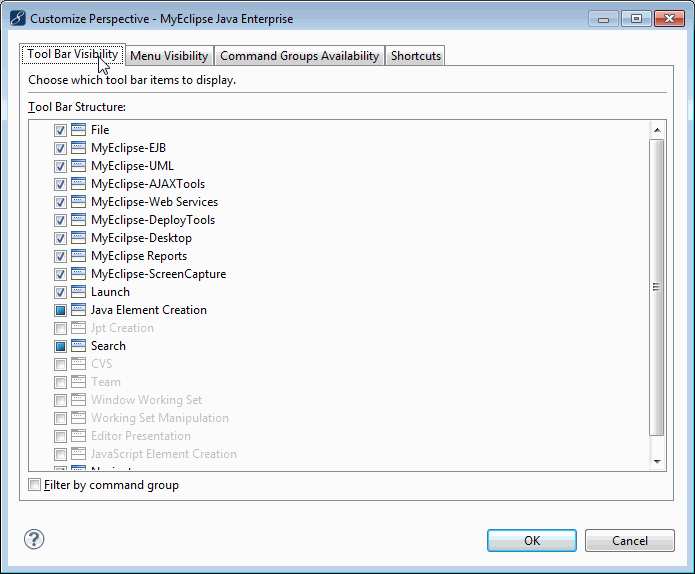Toggle the Launch toolbar checkbox

pos(60,293)
